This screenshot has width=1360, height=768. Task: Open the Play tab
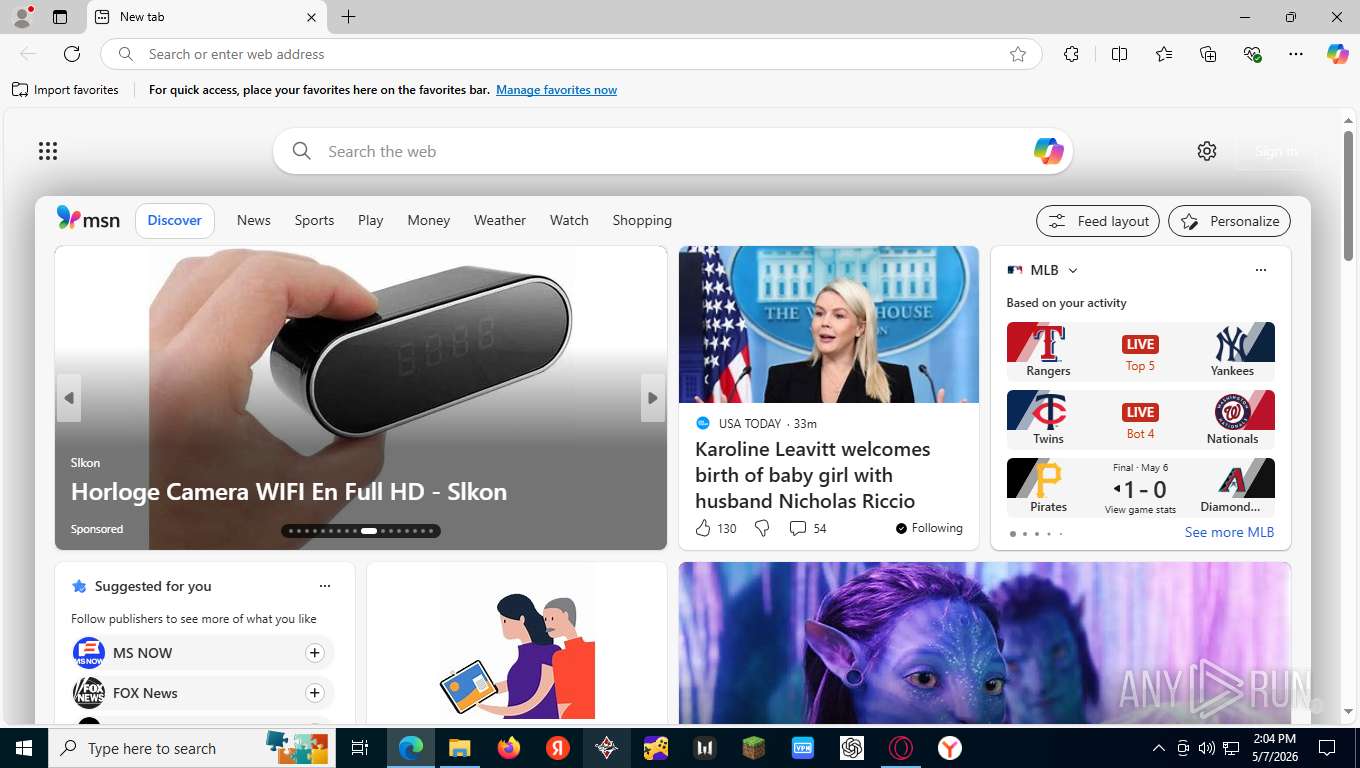coord(371,220)
